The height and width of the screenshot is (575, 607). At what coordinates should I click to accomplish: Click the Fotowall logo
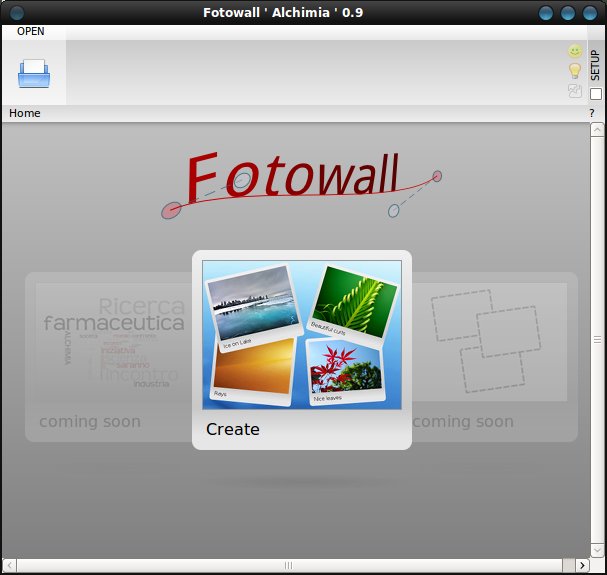[302, 184]
